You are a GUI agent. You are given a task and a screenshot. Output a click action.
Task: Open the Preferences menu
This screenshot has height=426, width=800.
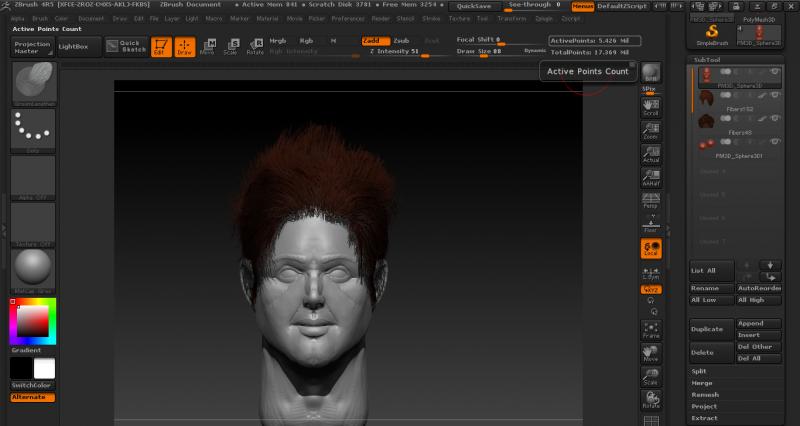pyautogui.click(x=348, y=18)
